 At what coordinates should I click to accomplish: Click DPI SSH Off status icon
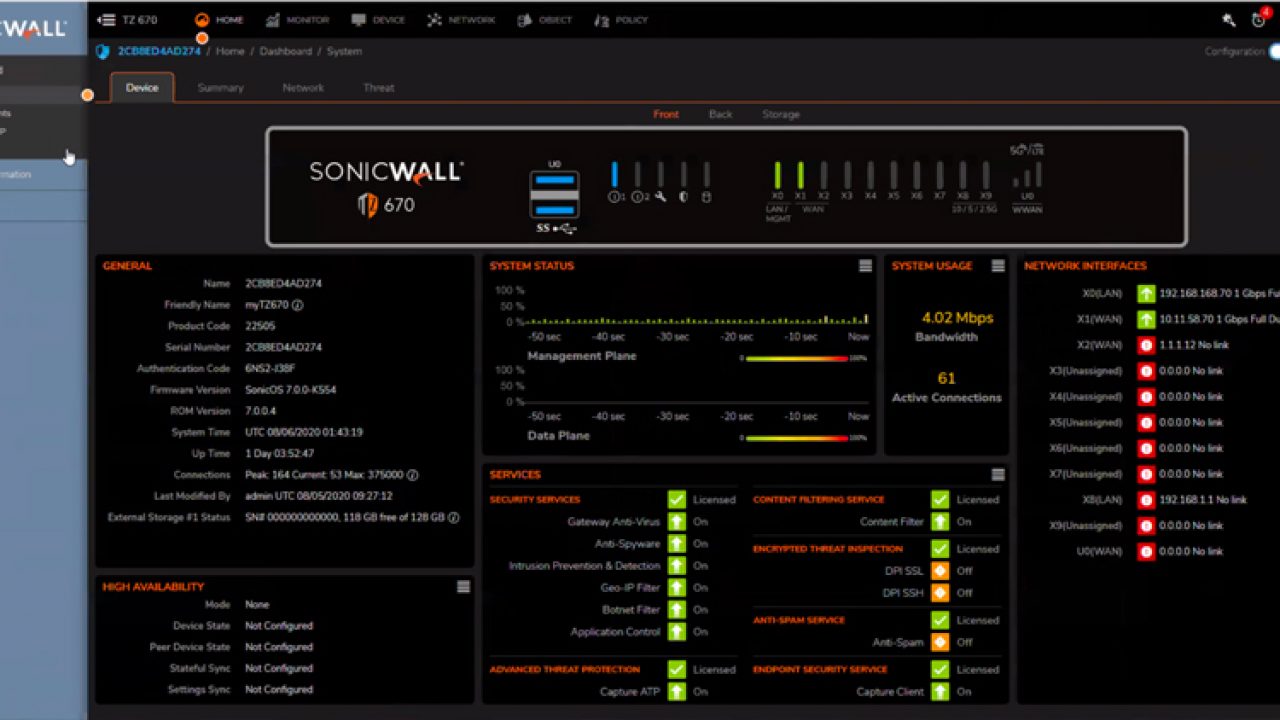click(940, 593)
